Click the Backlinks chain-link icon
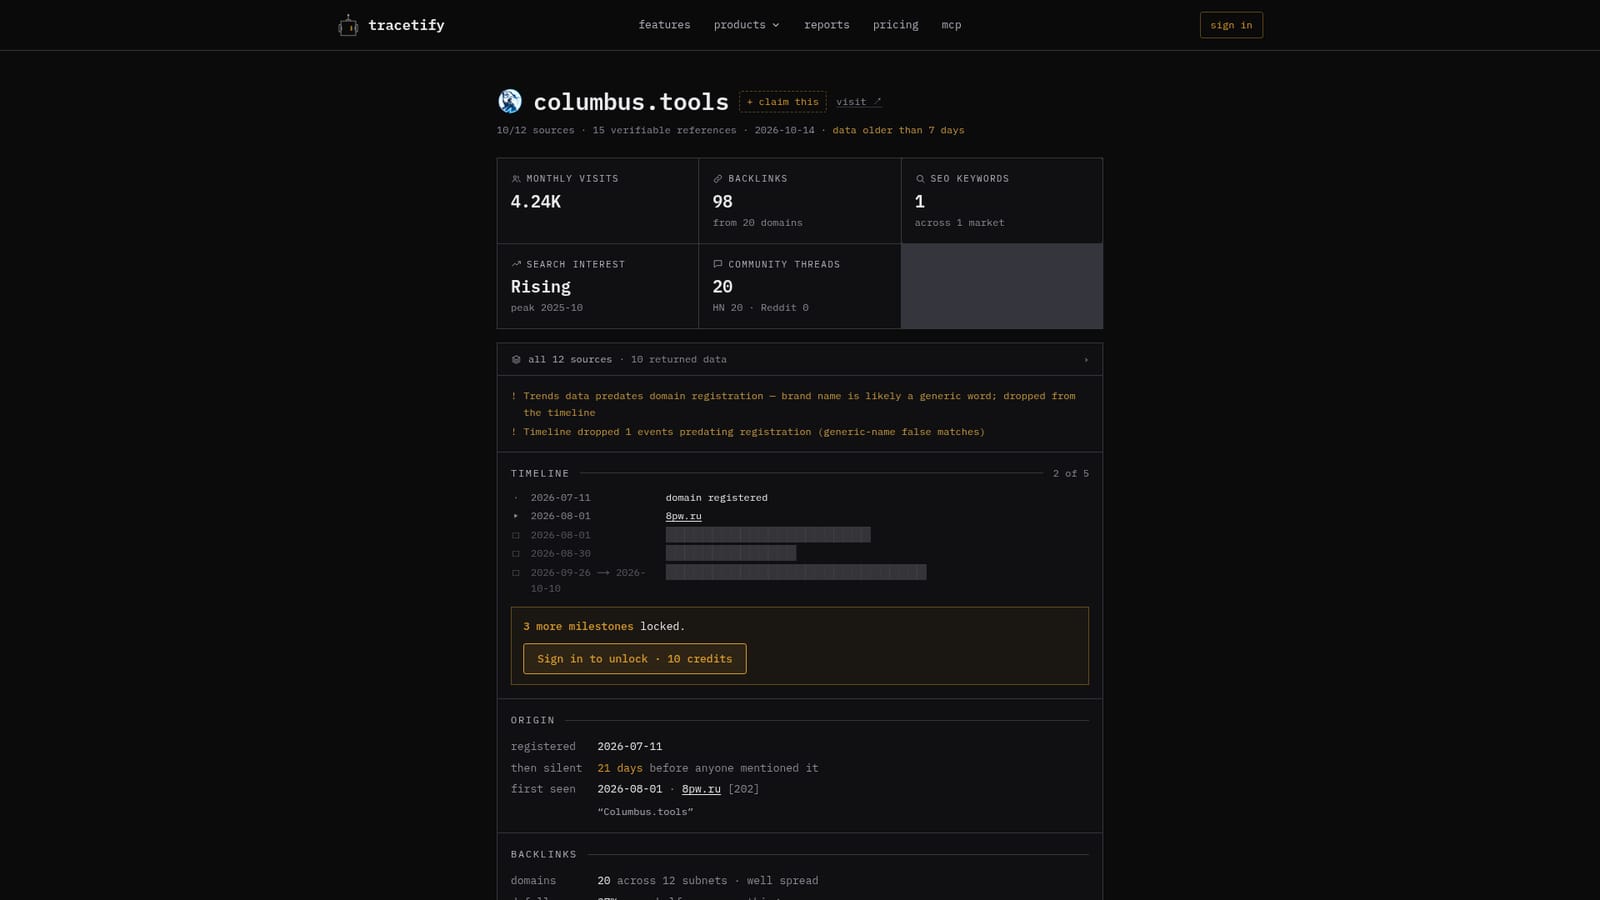1600x900 pixels. click(717, 179)
